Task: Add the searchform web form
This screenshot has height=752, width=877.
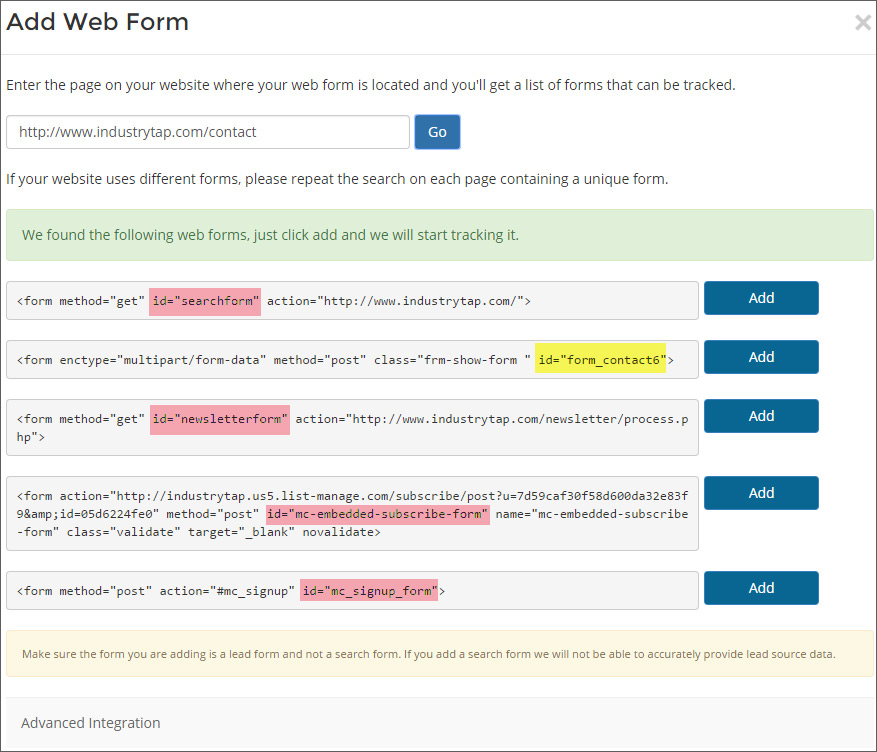Action: [761, 298]
